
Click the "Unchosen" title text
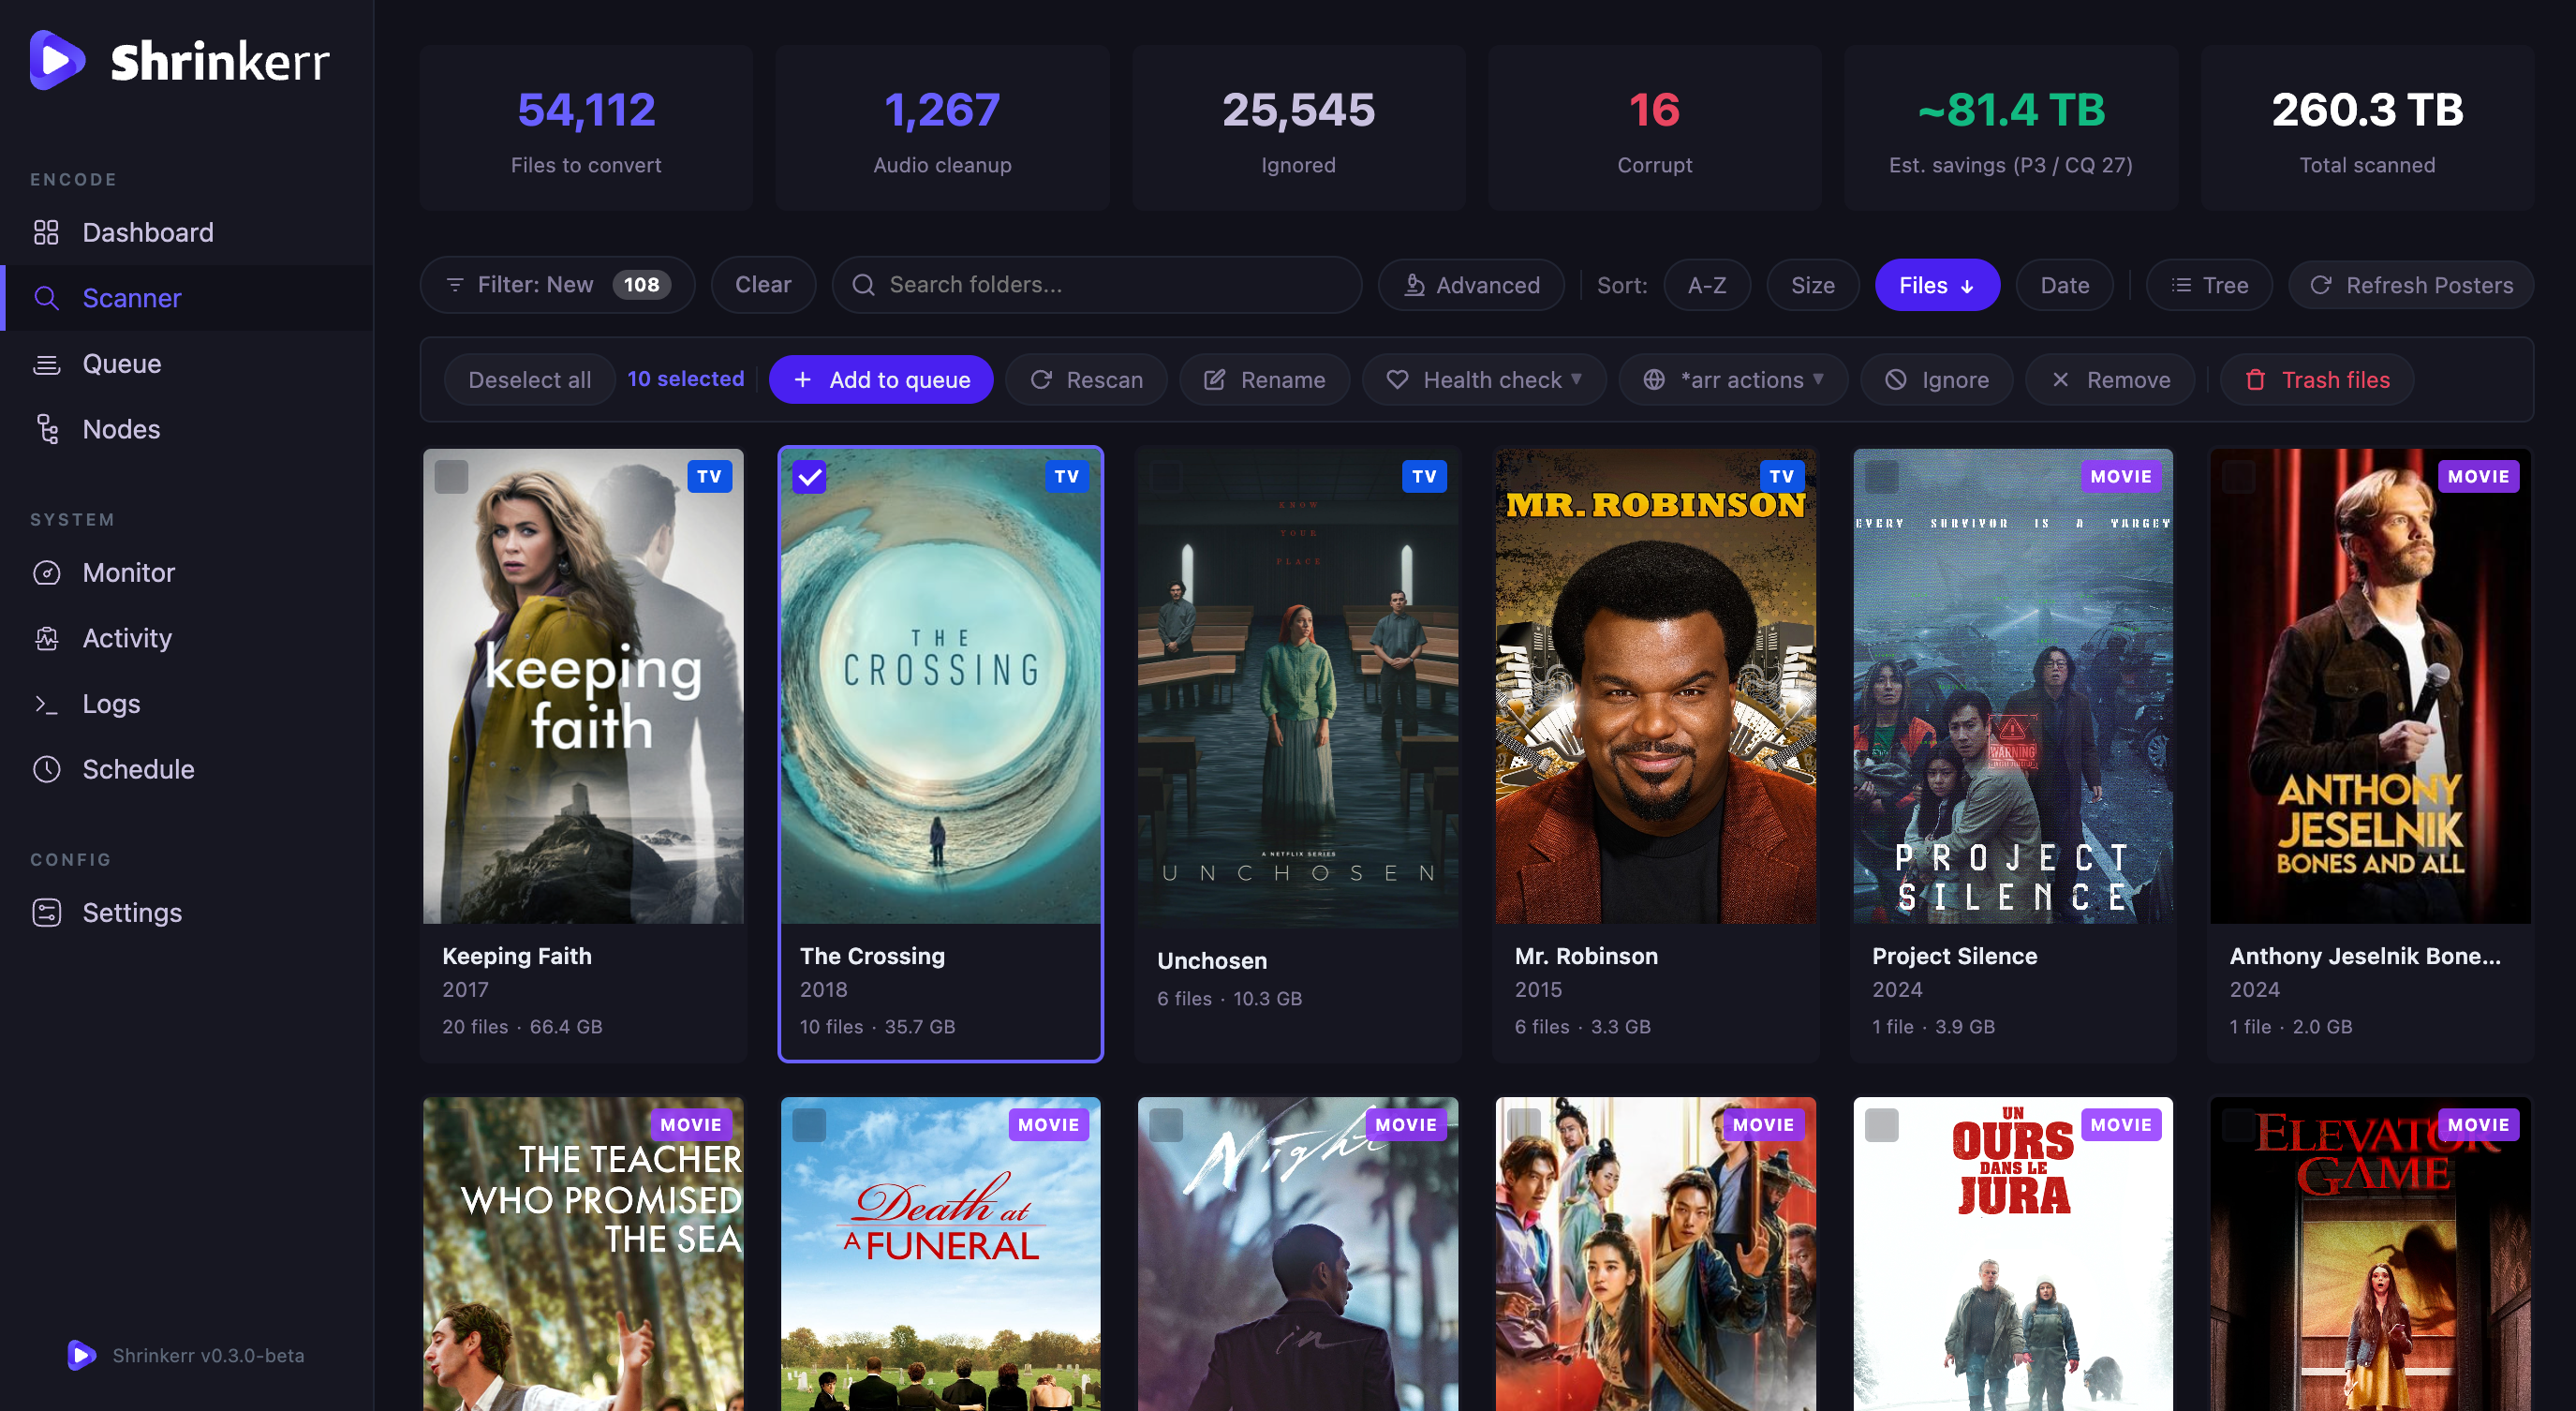(1212, 961)
